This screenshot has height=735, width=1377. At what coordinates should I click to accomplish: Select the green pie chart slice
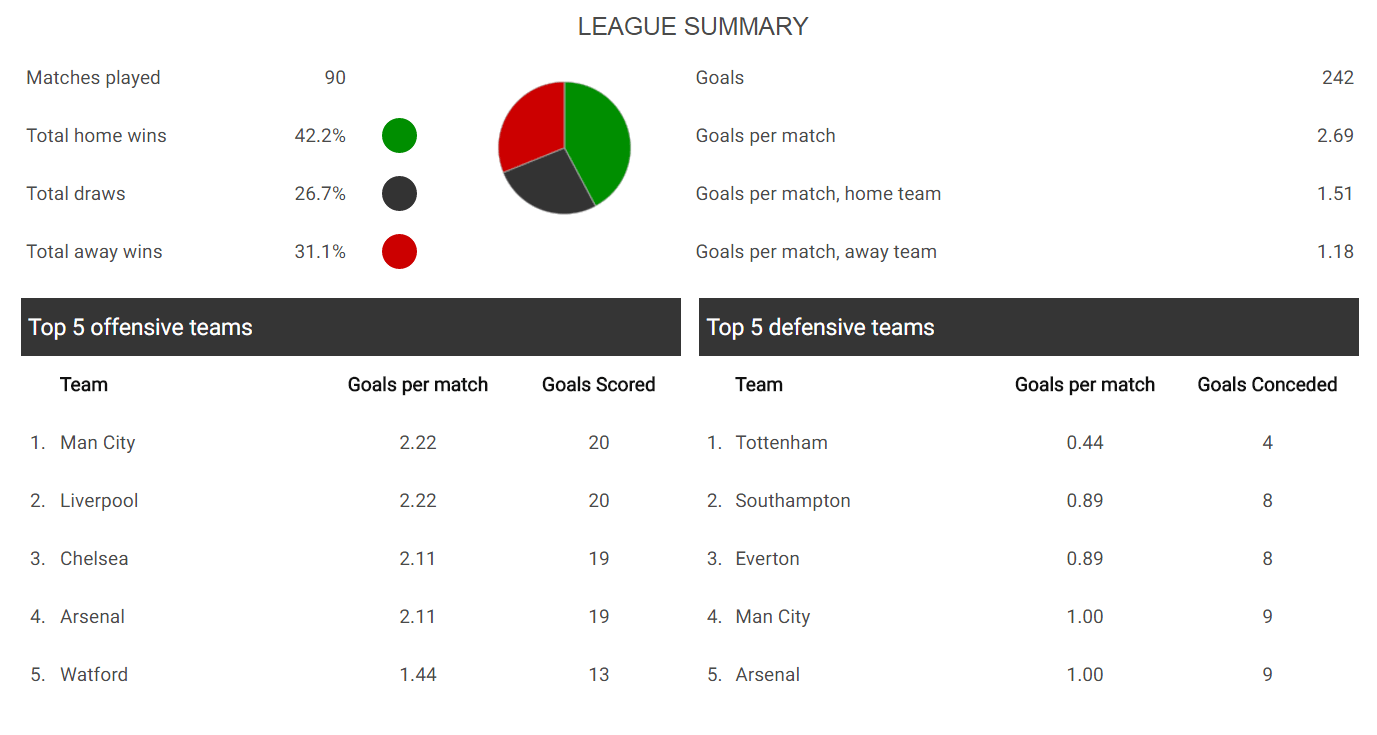tap(600, 140)
